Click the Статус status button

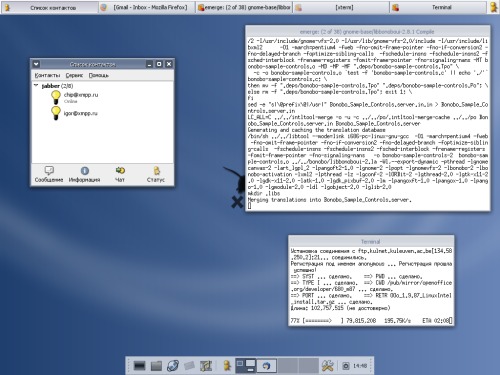(156, 174)
